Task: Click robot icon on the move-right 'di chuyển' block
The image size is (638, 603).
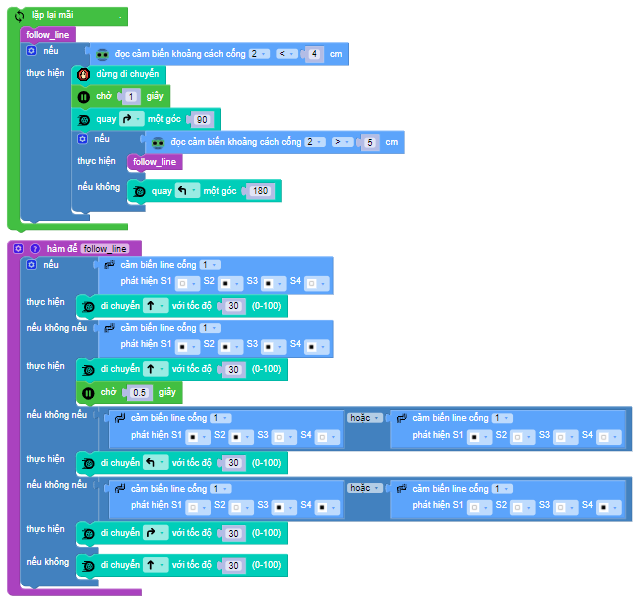Action: tap(88, 533)
